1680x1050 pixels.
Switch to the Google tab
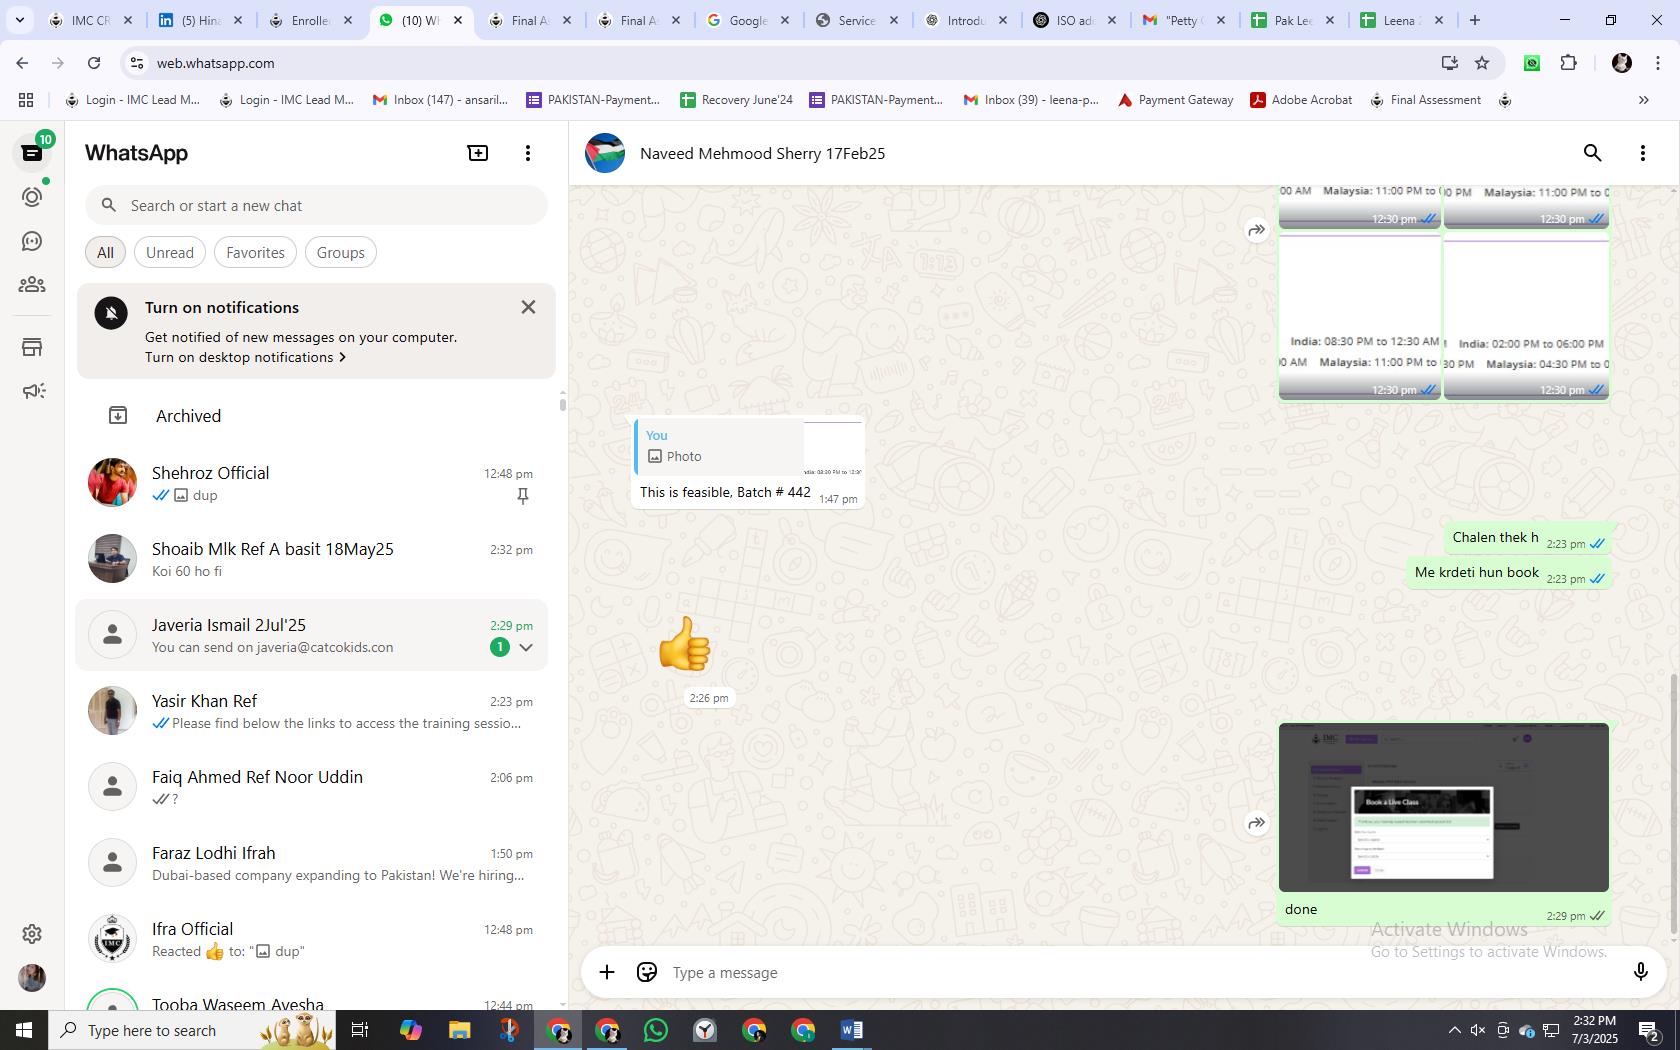click(x=747, y=20)
